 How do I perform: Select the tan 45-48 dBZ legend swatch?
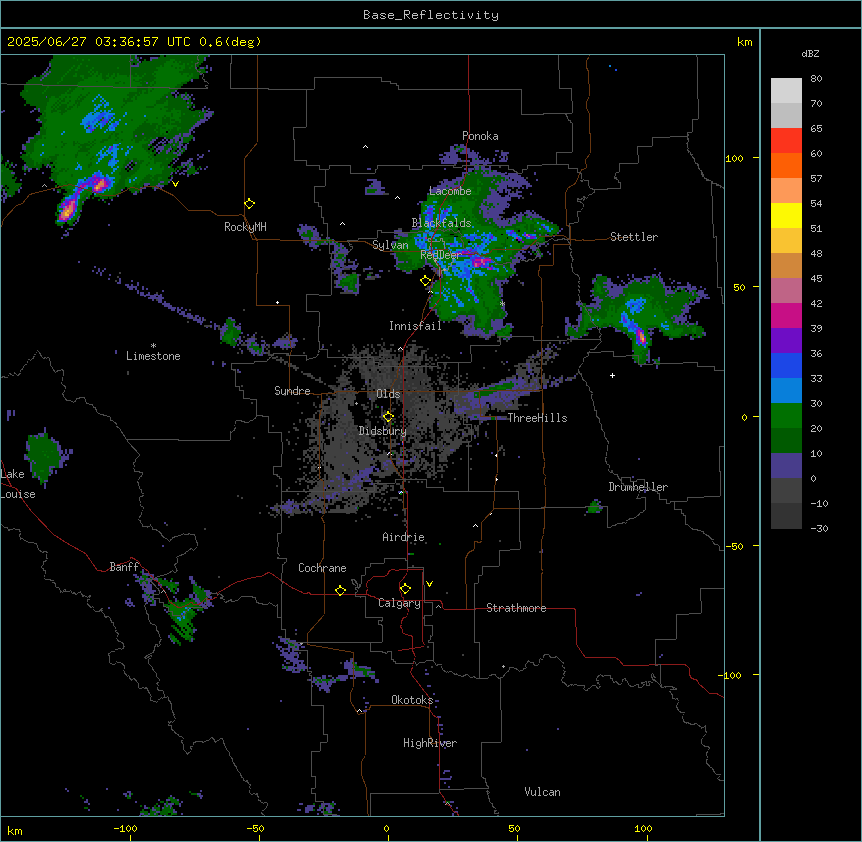point(786,265)
